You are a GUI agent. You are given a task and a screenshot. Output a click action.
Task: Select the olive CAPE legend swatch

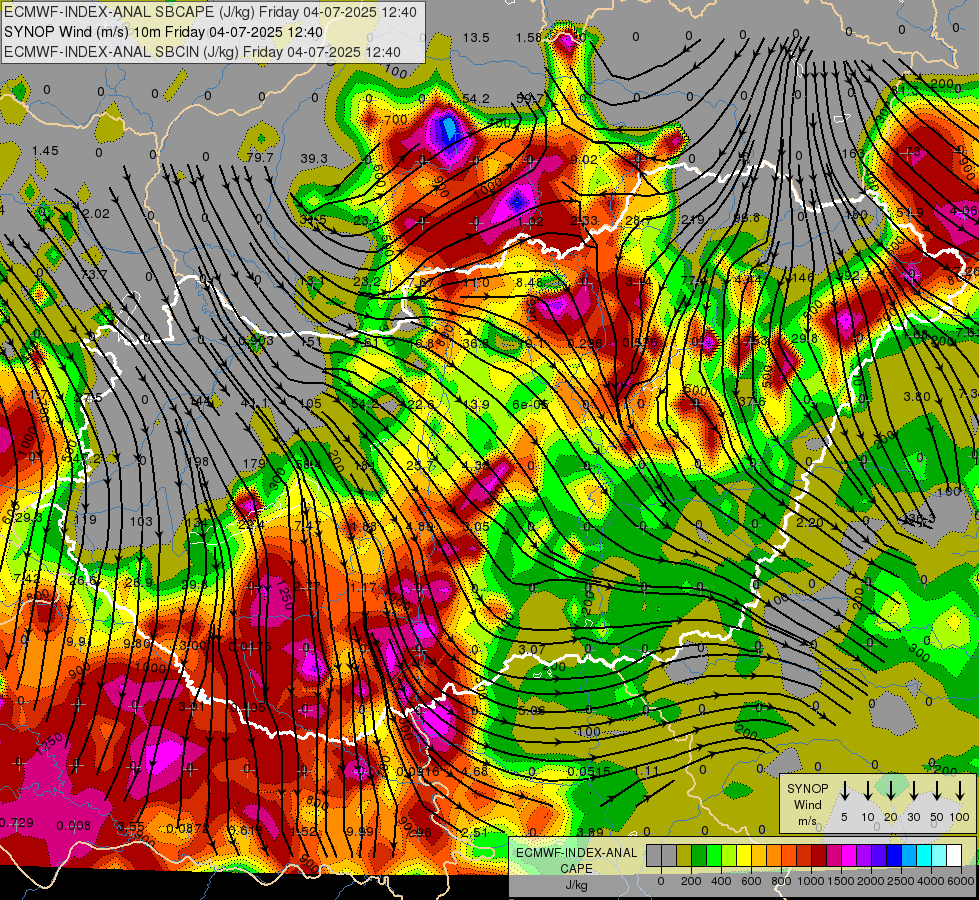point(684,855)
